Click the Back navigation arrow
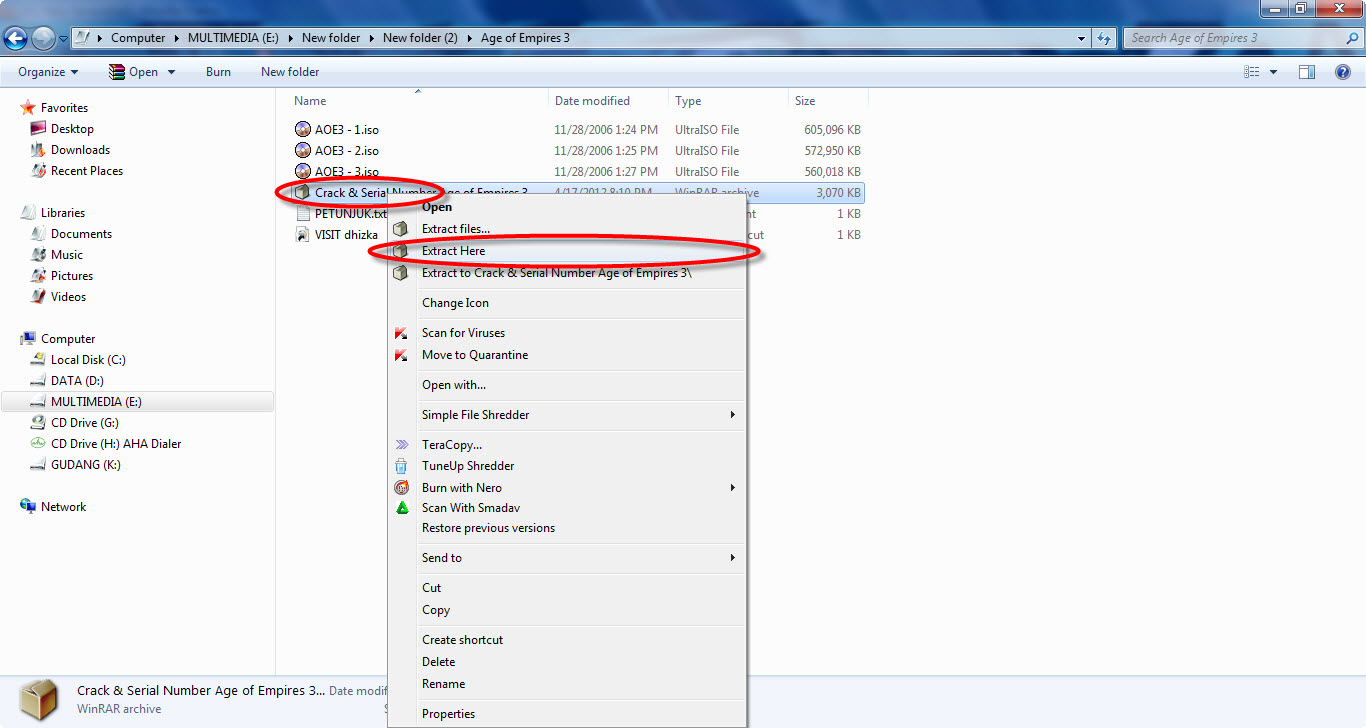Image resolution: width=1366 pixels, height=728 pixels. [x=16, y=38]
